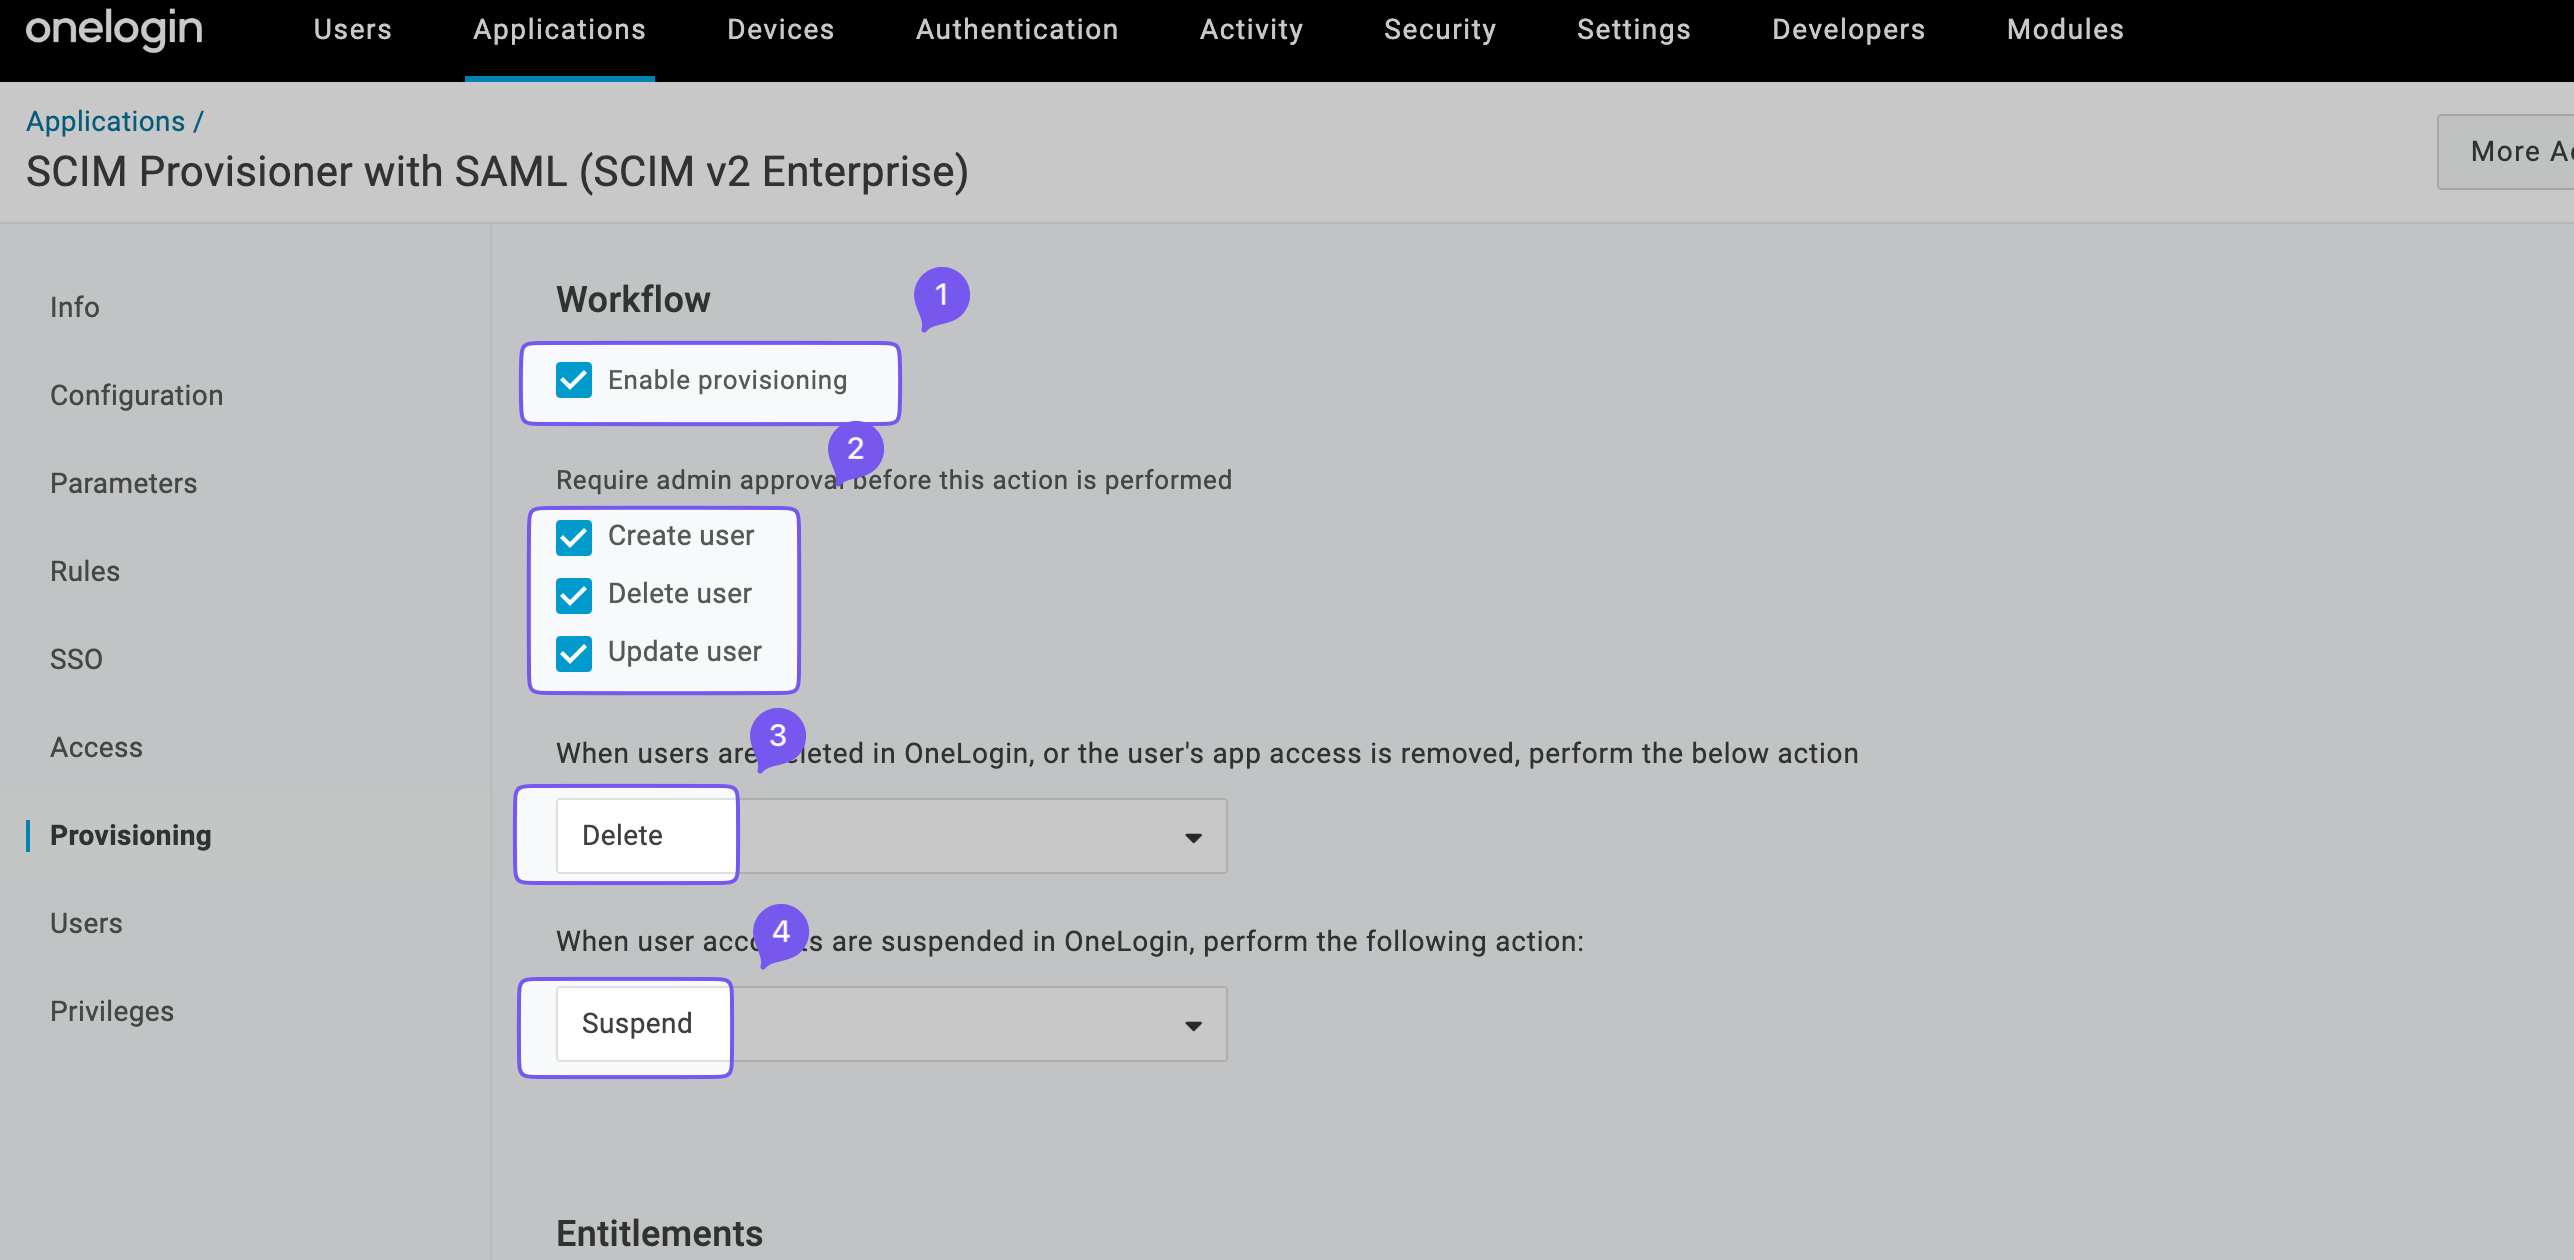Viewport: 2574px width, 1260px height.
Task: Uncheck the Delete user admin approval option
Action: point(574,595)
